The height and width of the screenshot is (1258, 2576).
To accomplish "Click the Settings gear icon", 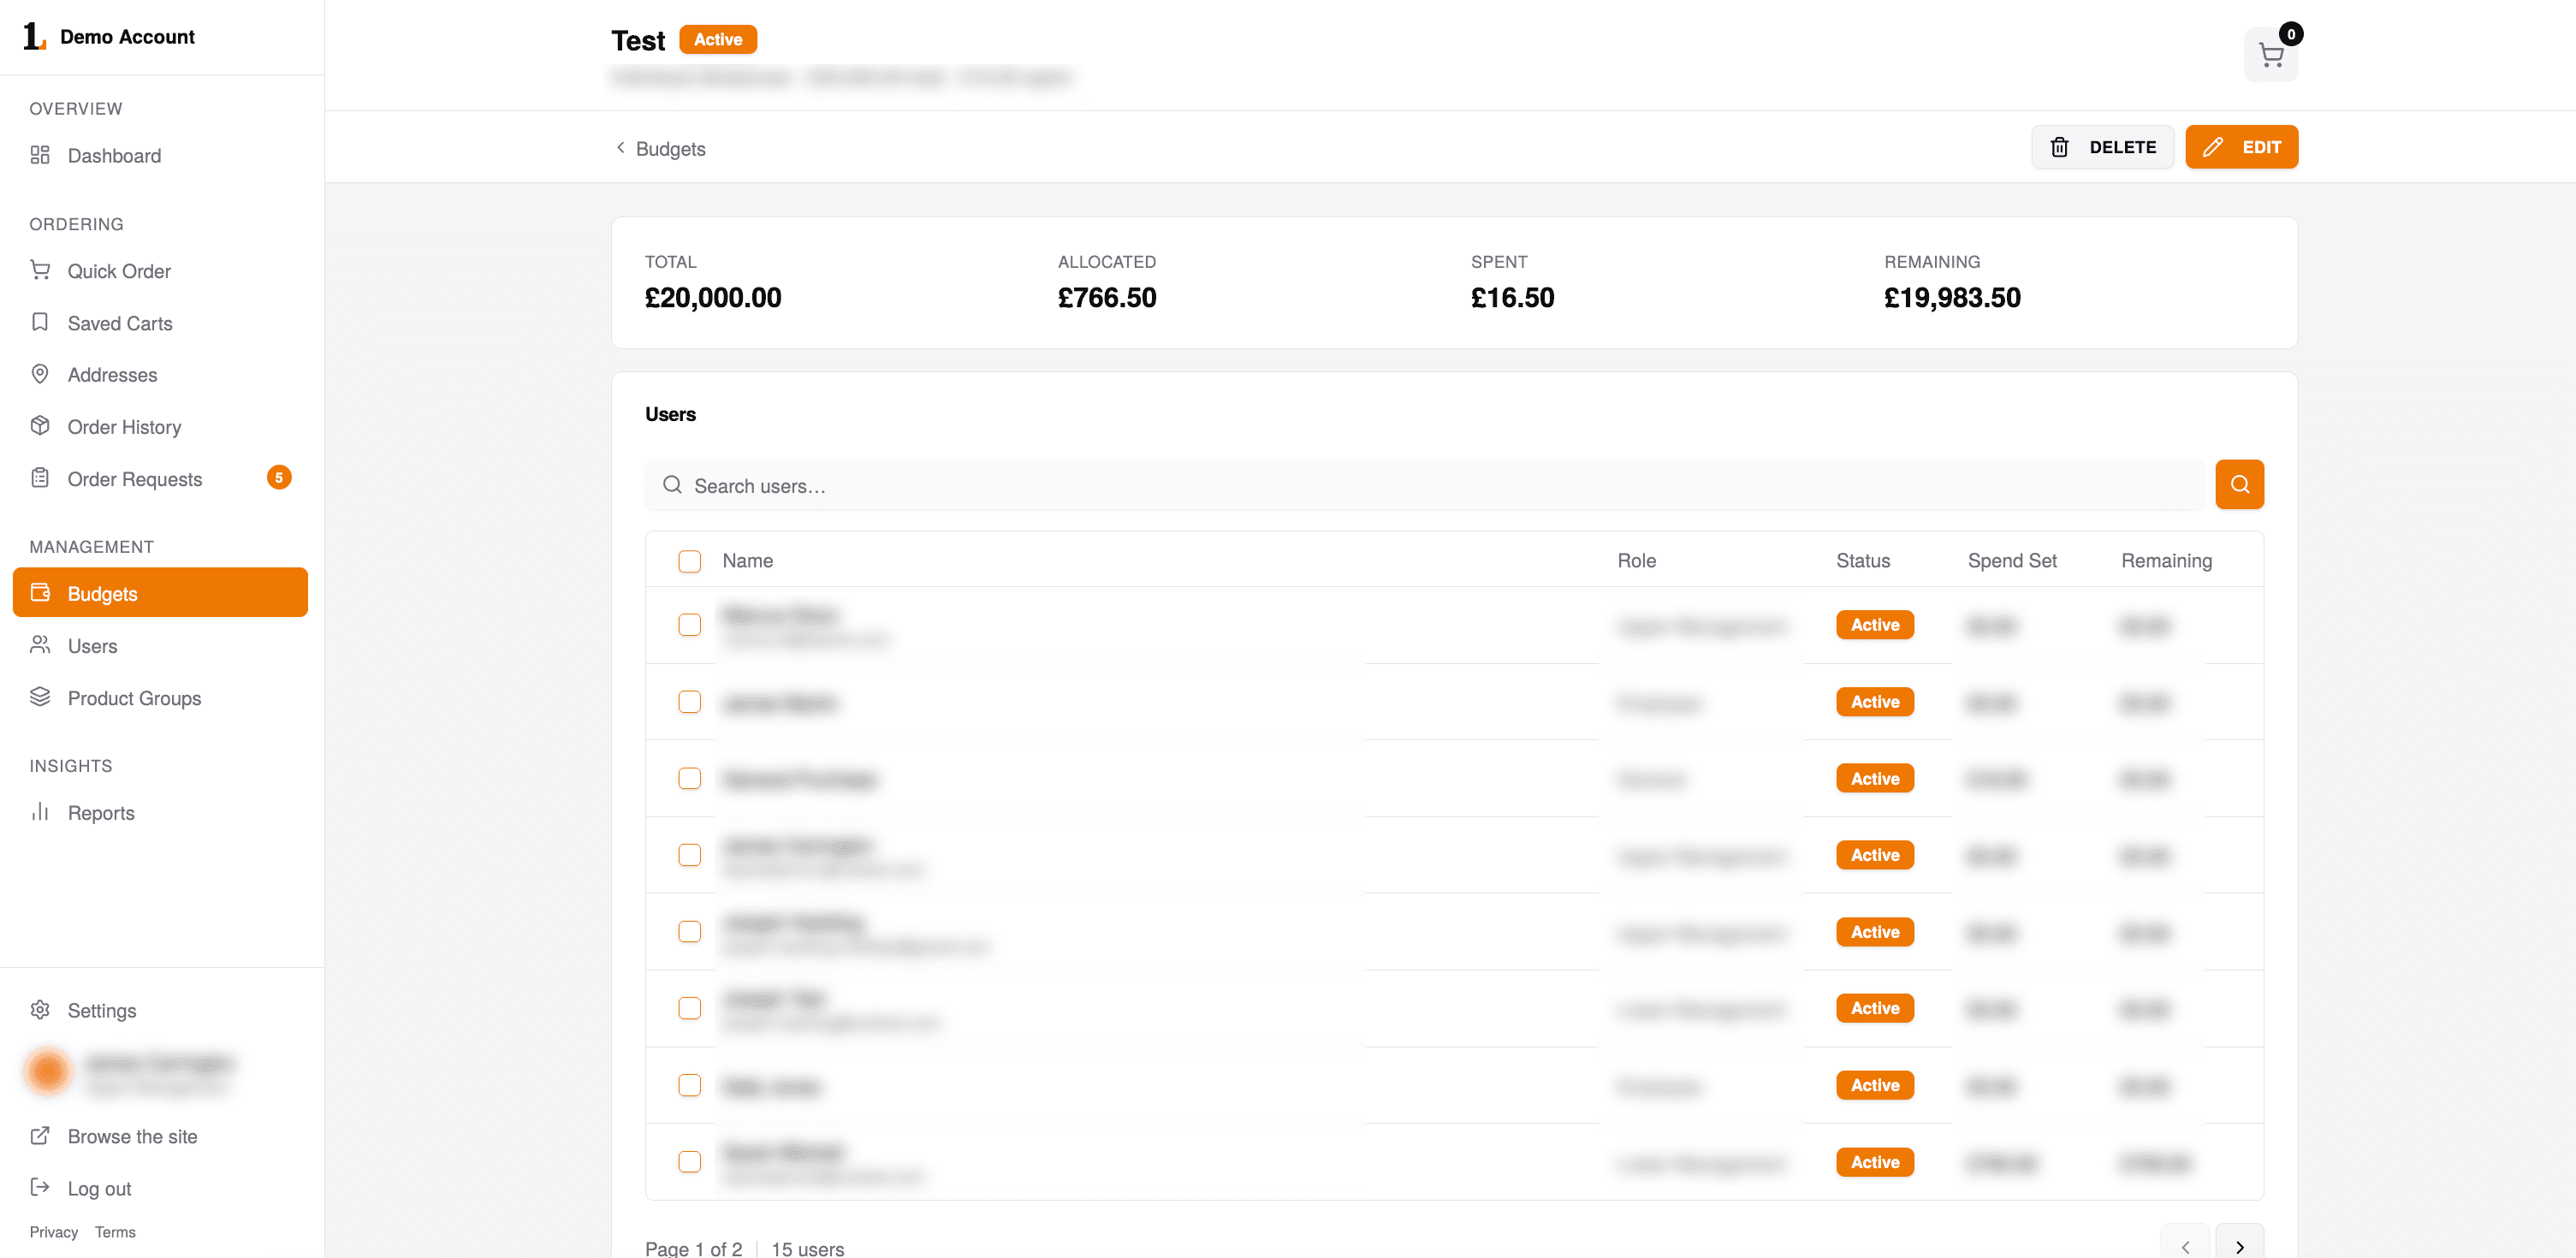I will click(40, 1010).
